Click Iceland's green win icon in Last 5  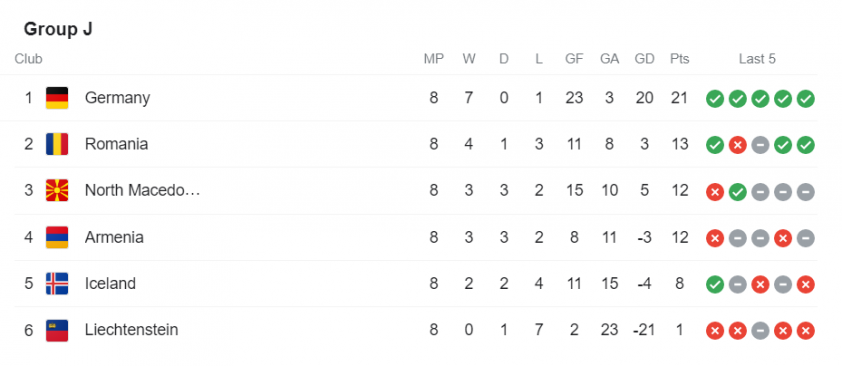click(715, 284)
